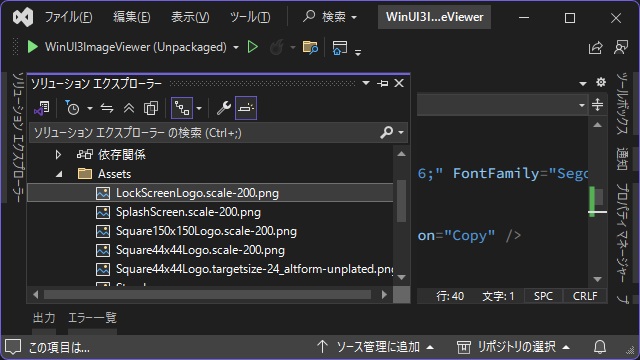
Task: Collapse the Assets folder
Action: (59, 174)
